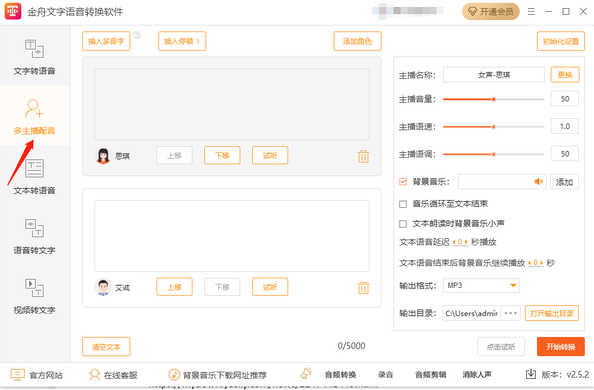The height and width of the screenshot is (390, 594).
Task: Click the 艾诚 avatar
Action: coord(103,287)
